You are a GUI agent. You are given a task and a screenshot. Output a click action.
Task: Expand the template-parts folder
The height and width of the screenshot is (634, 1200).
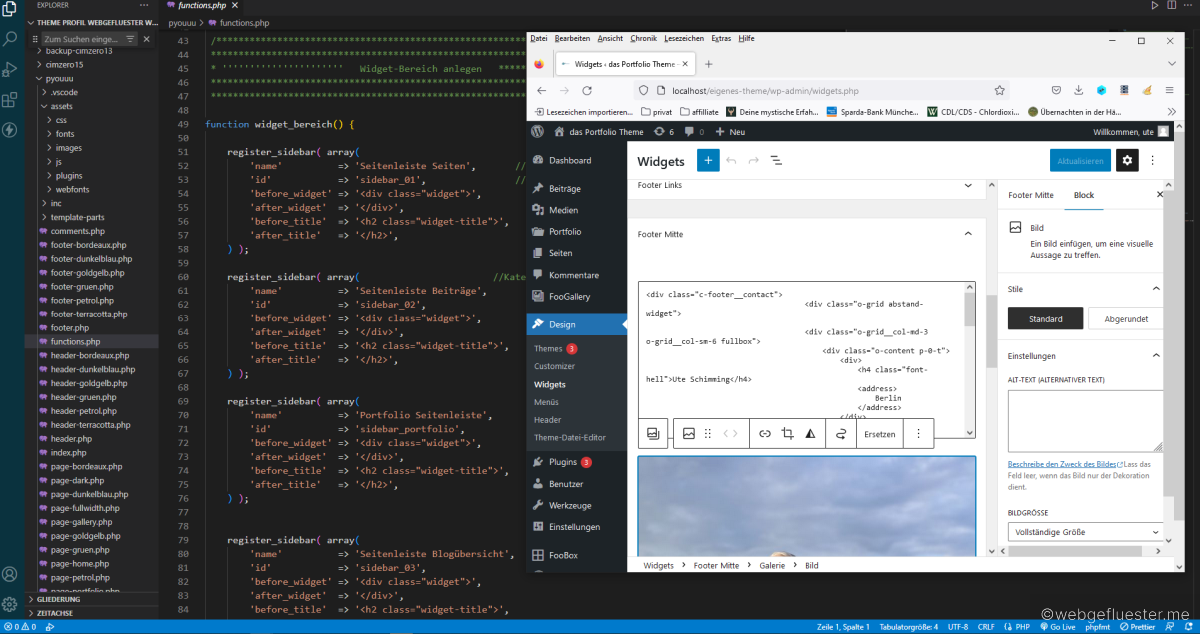click(x=42, y=217)
